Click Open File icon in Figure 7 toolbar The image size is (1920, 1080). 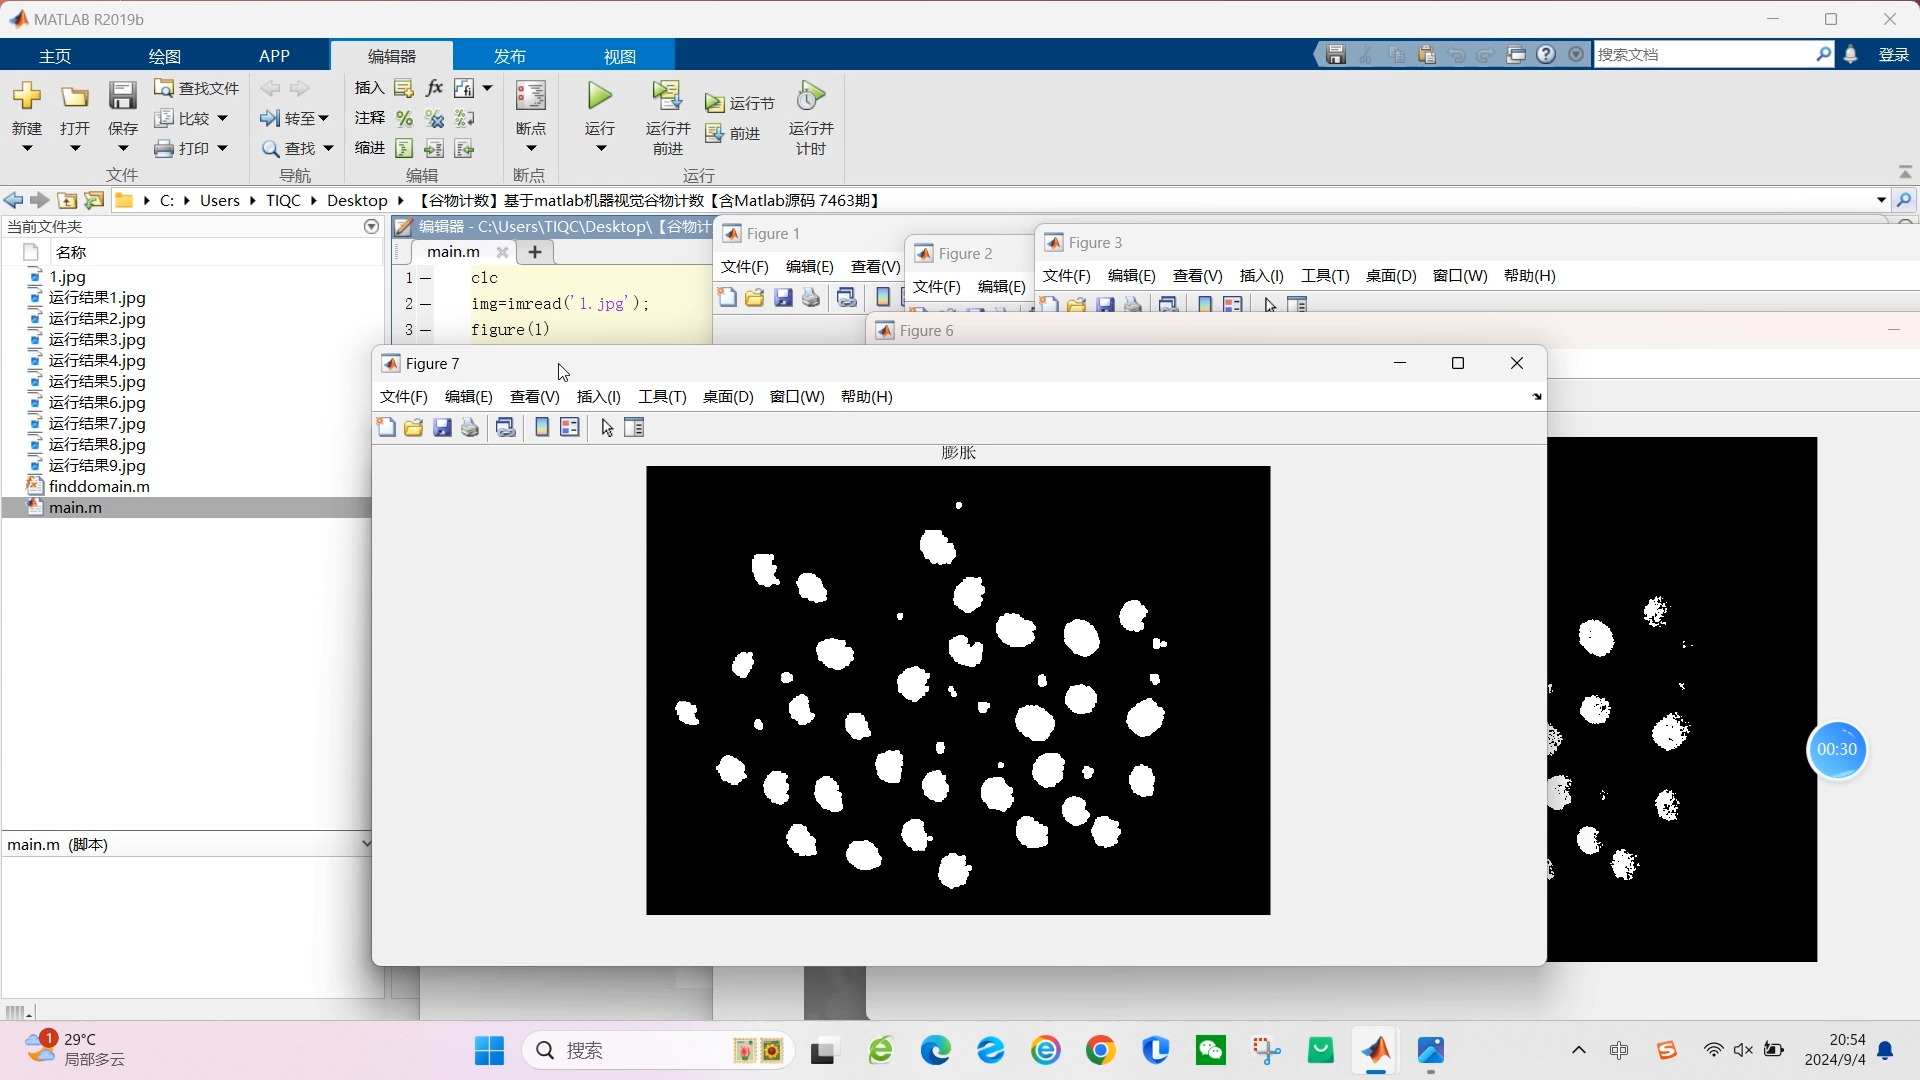[414, 428]
